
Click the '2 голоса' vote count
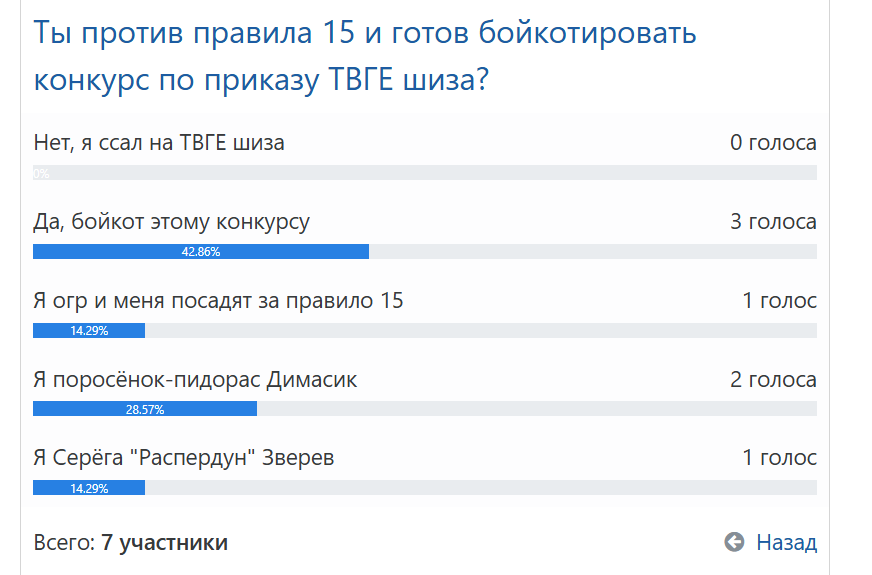(773, 380)
